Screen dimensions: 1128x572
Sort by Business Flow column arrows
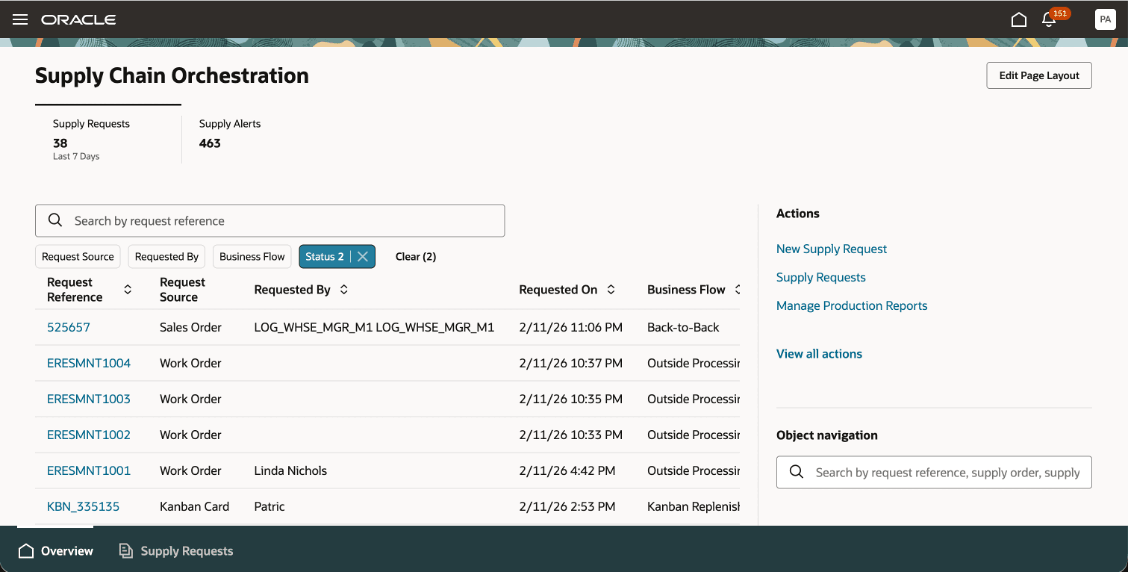(737, 289)
